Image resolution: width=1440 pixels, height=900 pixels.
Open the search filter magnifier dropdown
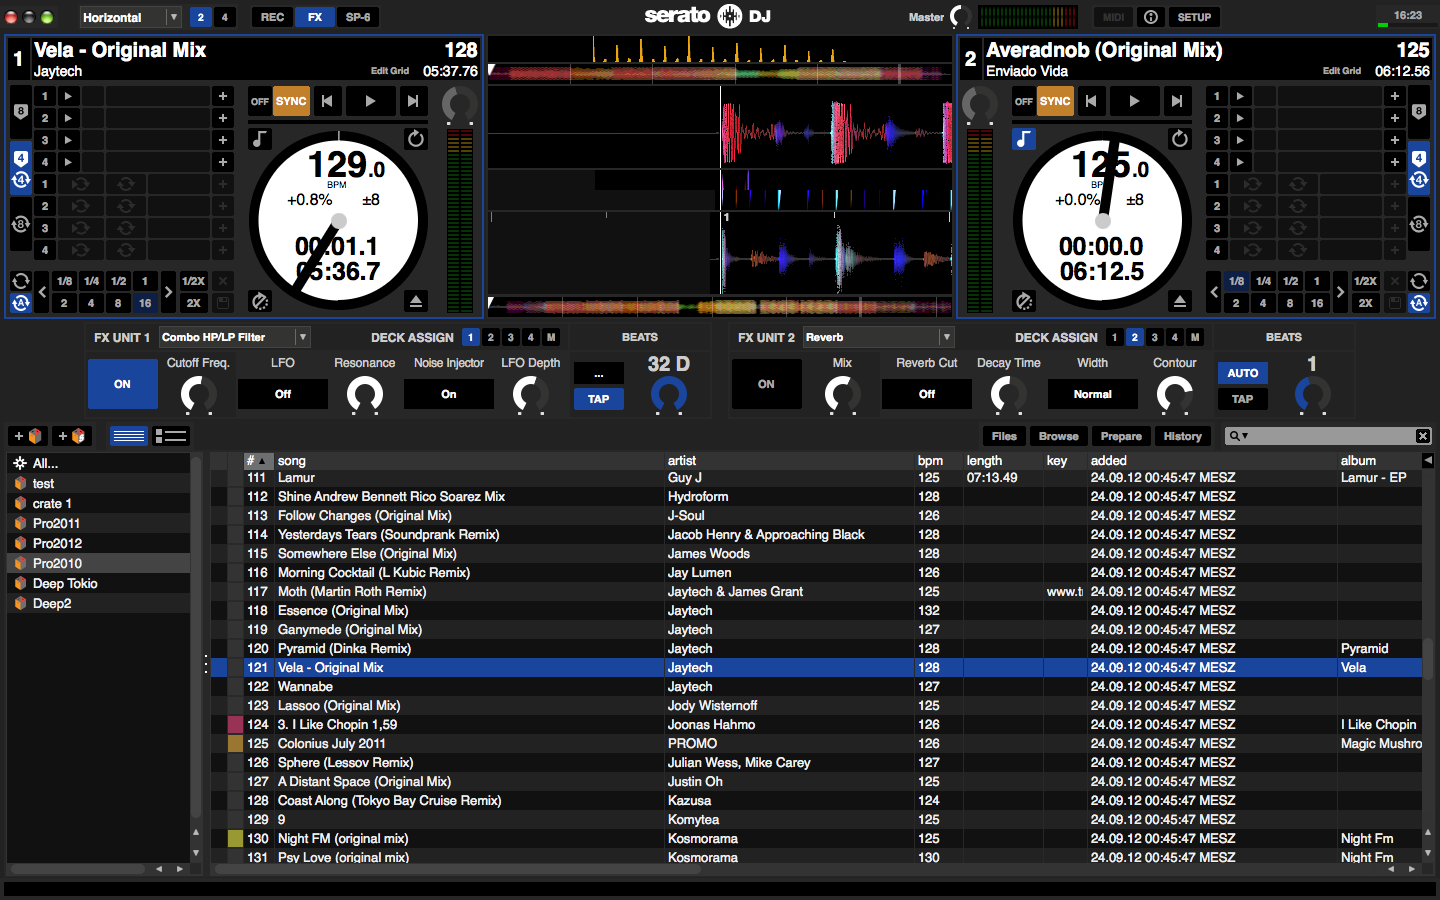point(1239,436)
